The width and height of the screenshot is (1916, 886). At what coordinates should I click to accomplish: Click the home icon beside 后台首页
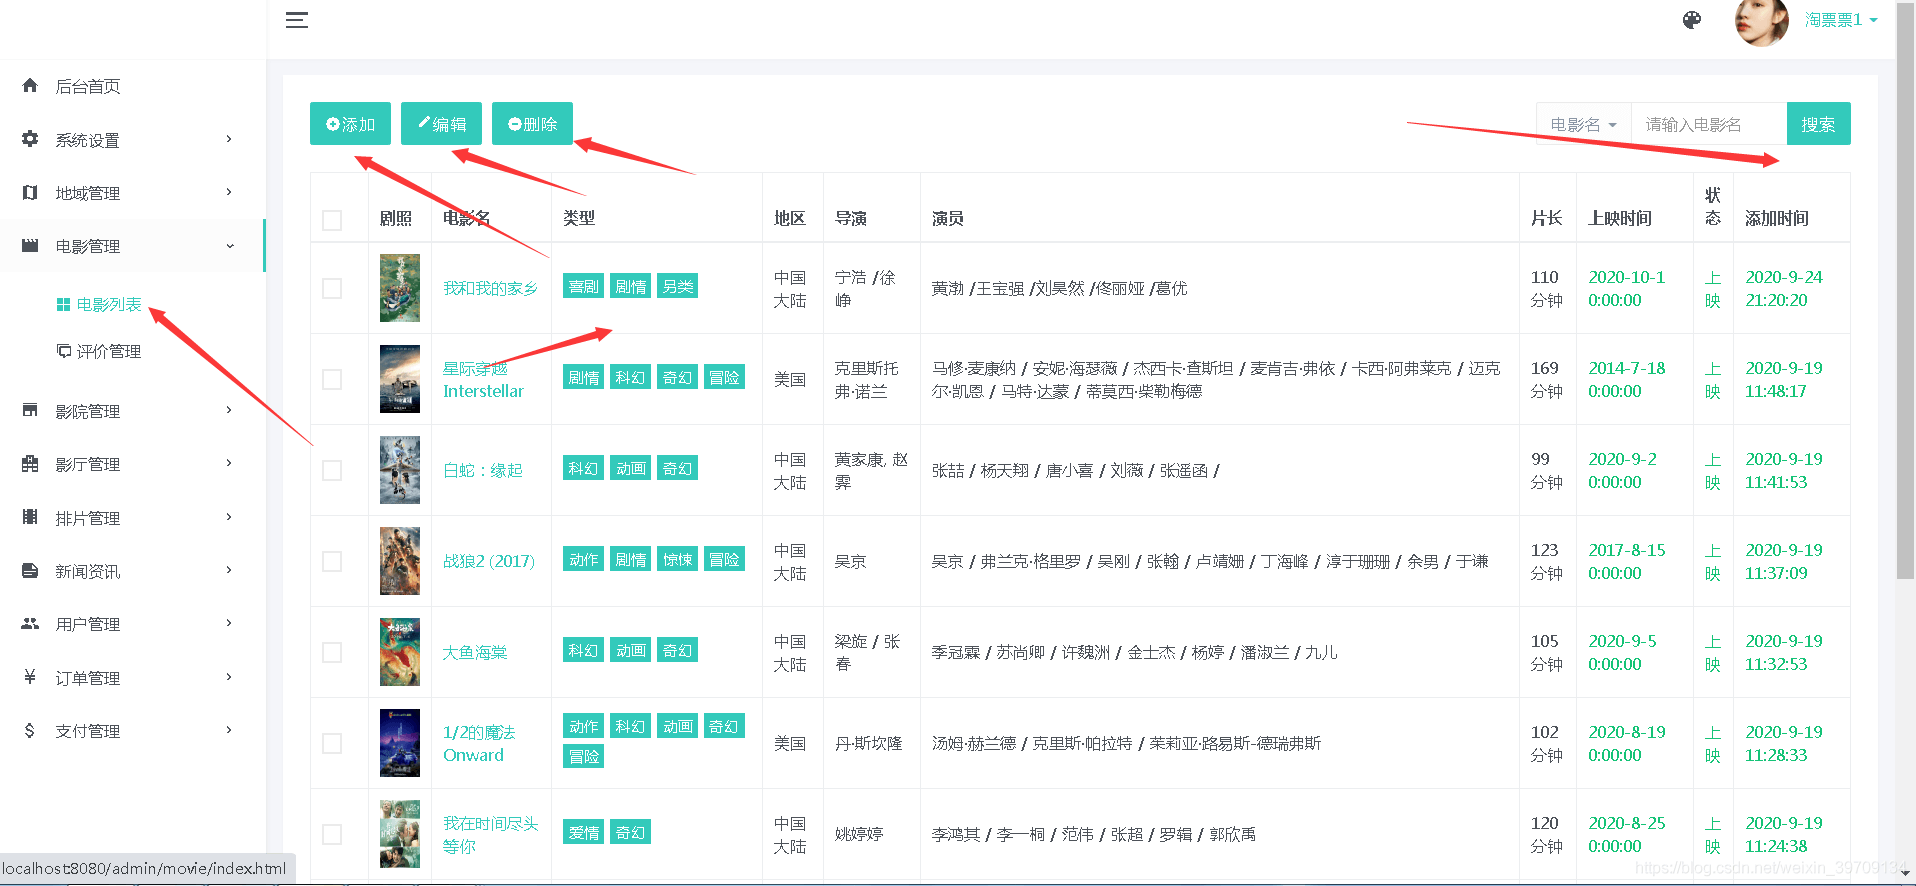[30, 86]
